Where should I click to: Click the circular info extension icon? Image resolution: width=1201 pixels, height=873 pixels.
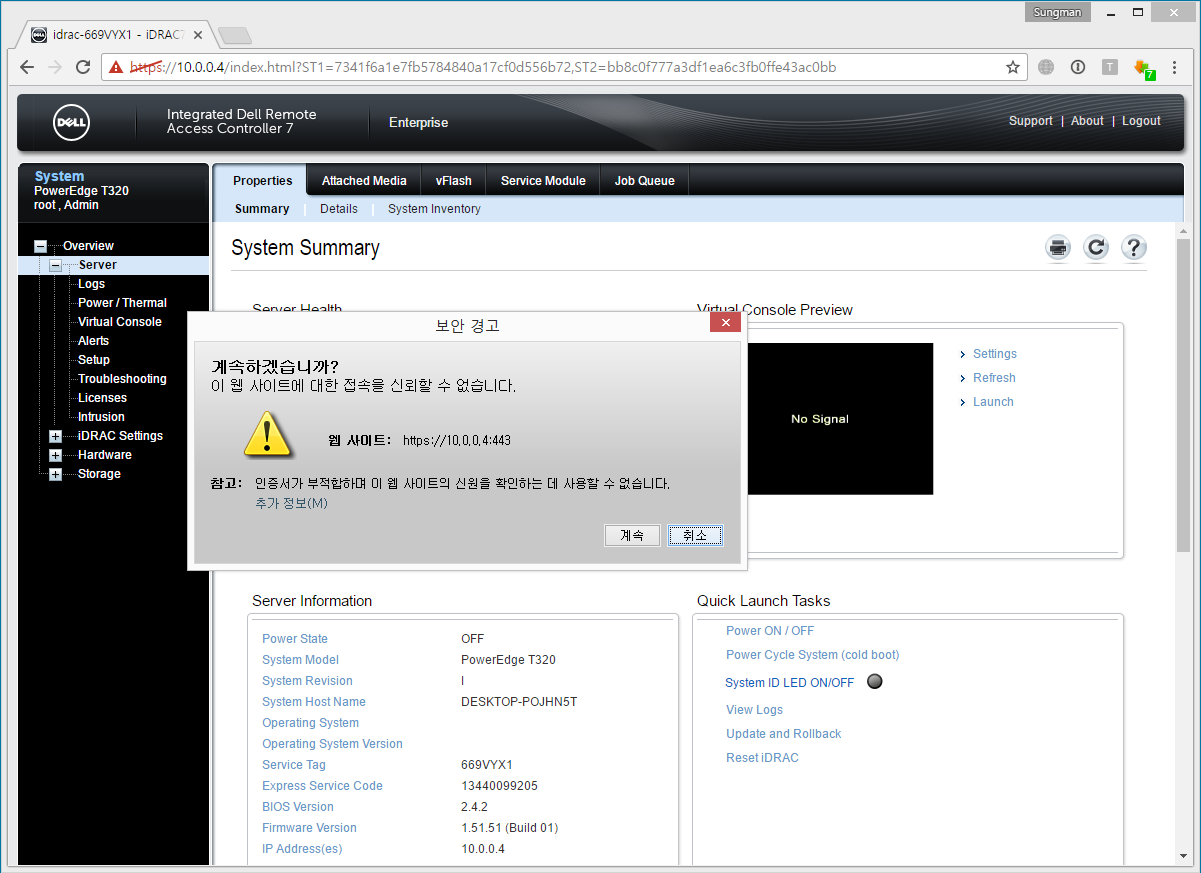pos(1078,67)
